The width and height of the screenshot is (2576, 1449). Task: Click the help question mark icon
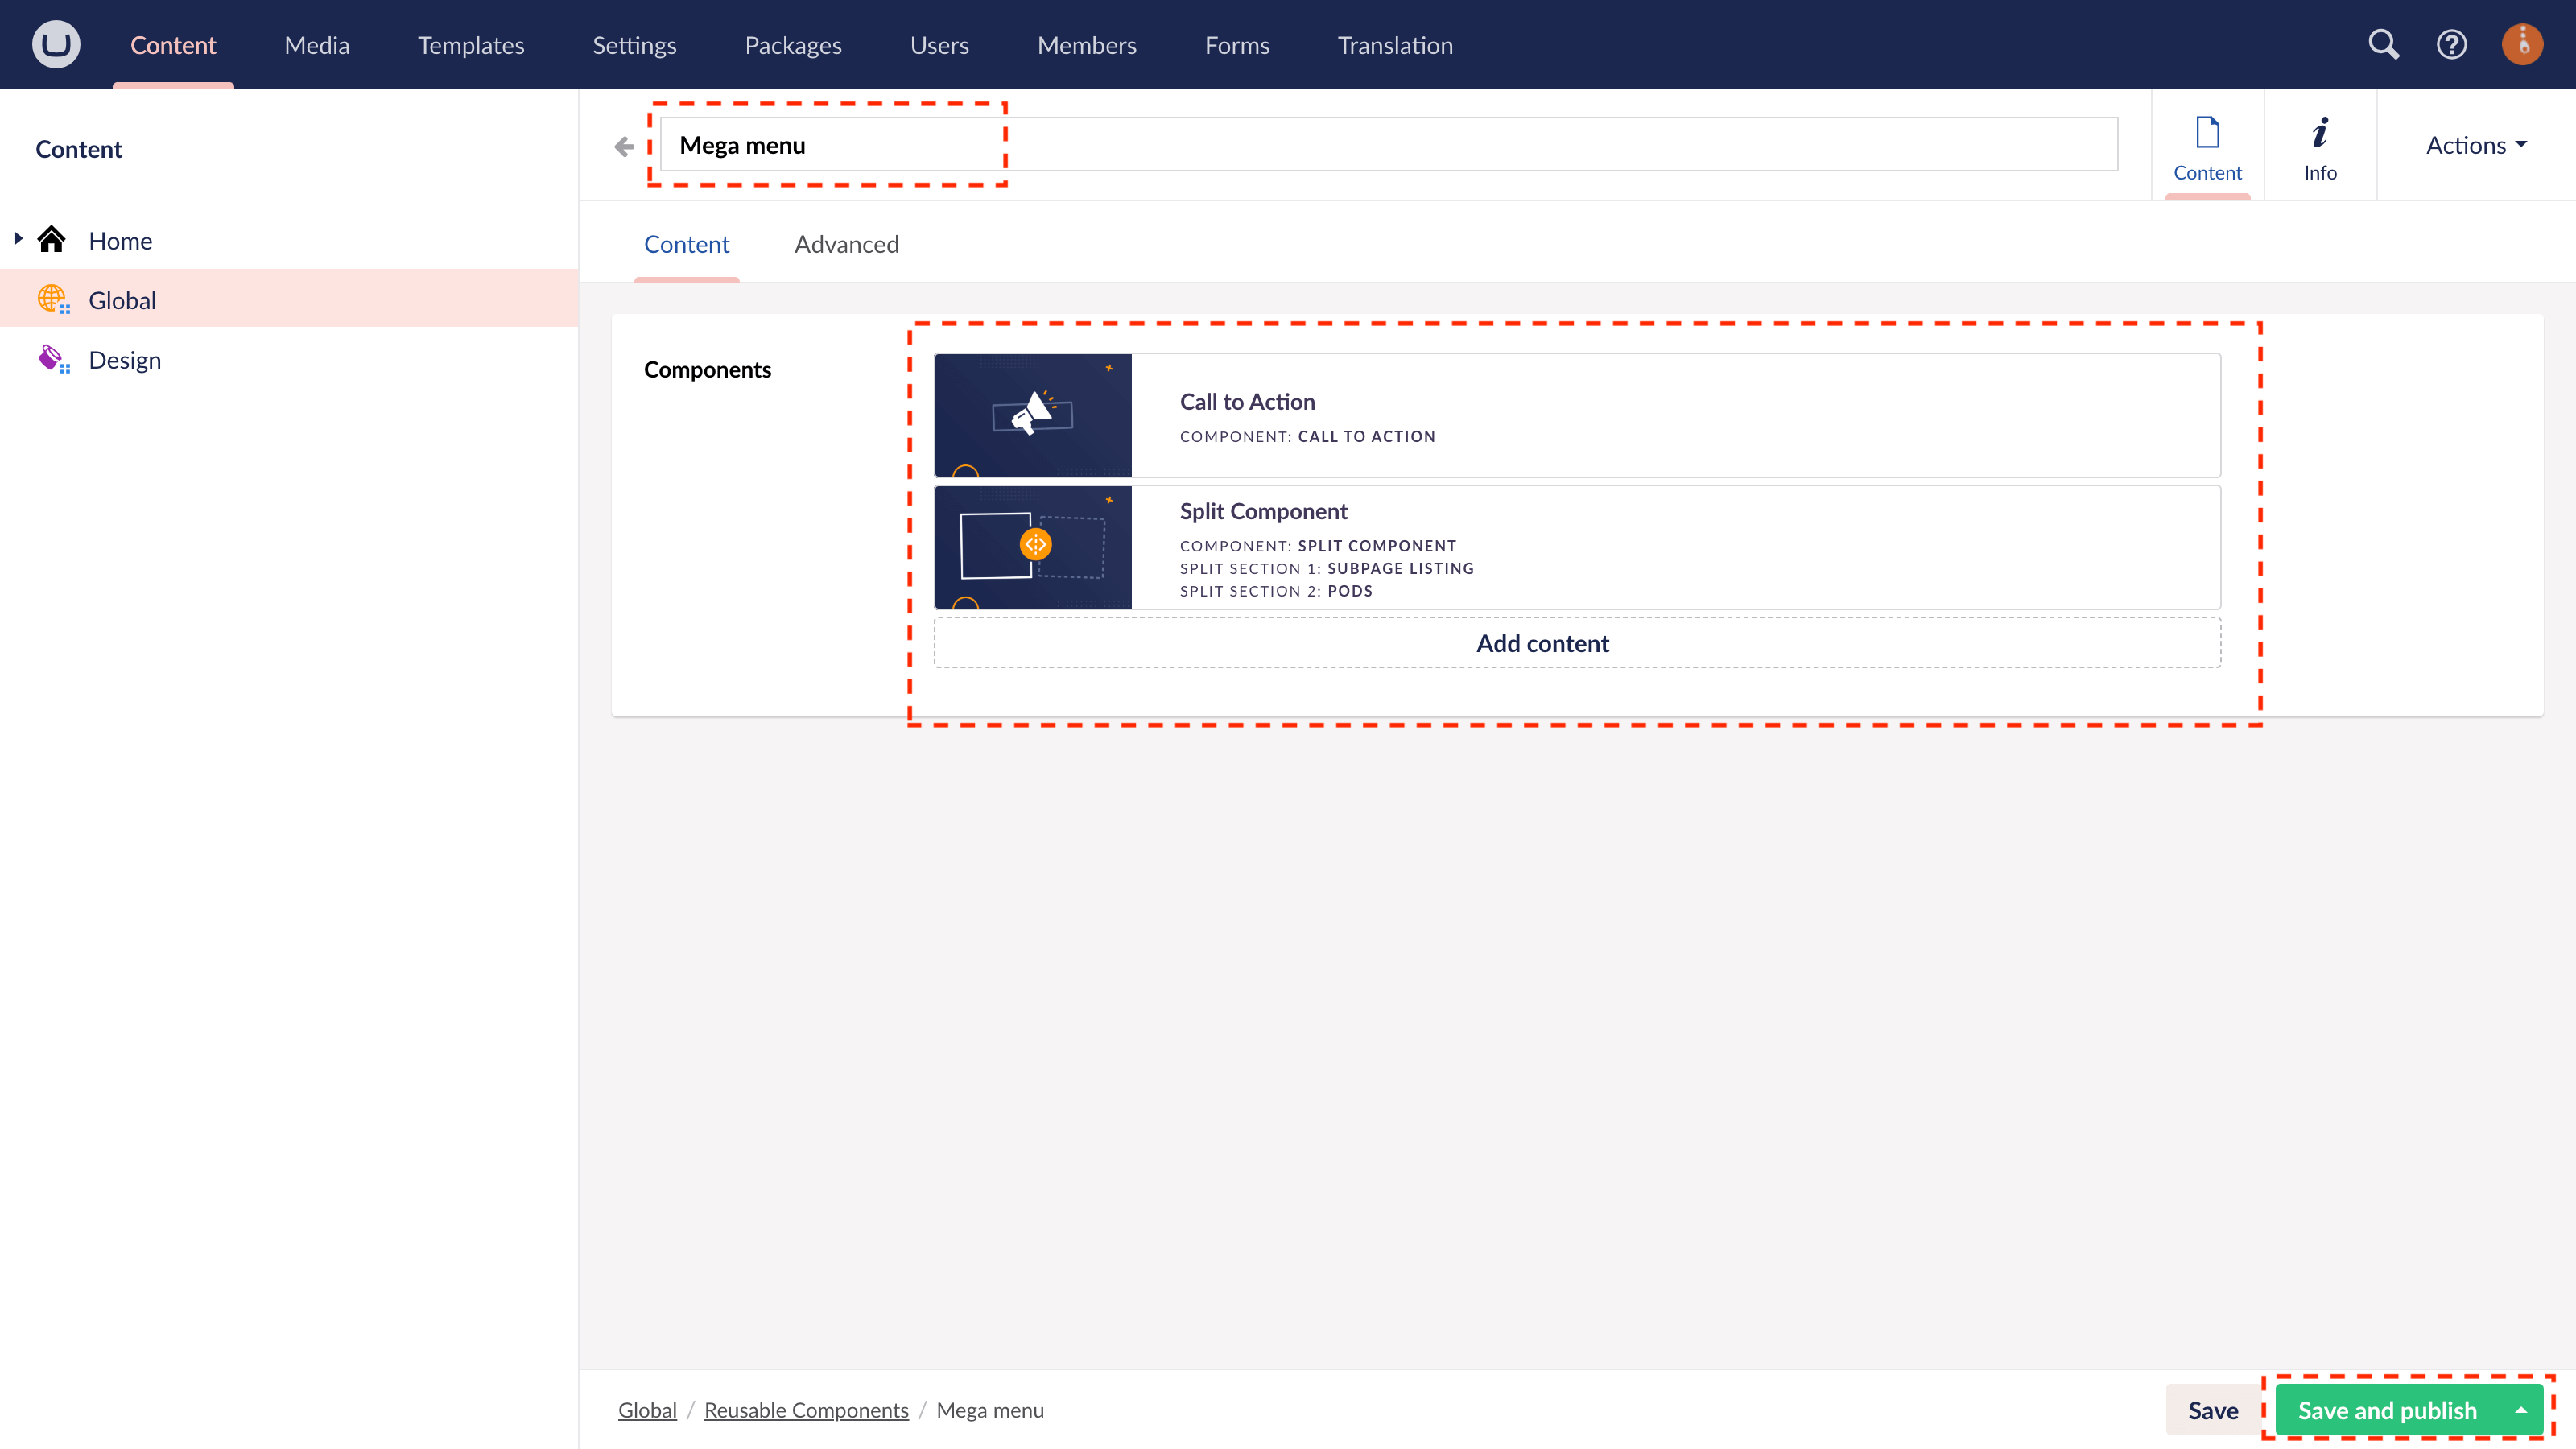point(2452,44)
